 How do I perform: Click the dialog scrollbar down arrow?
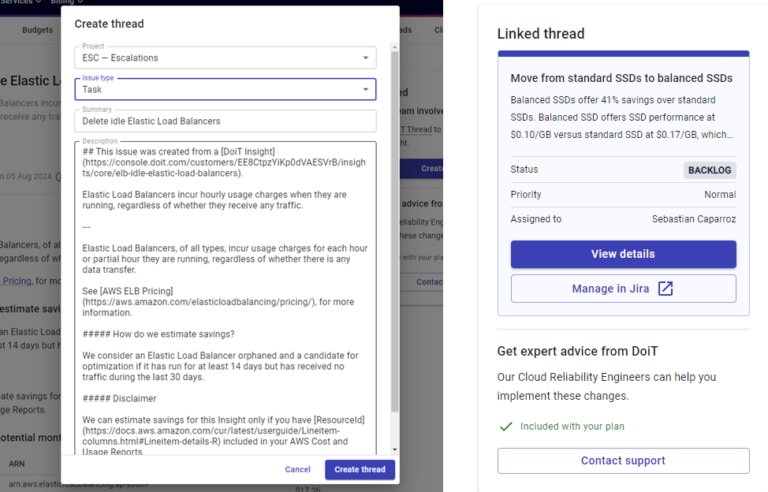point(395,449)
